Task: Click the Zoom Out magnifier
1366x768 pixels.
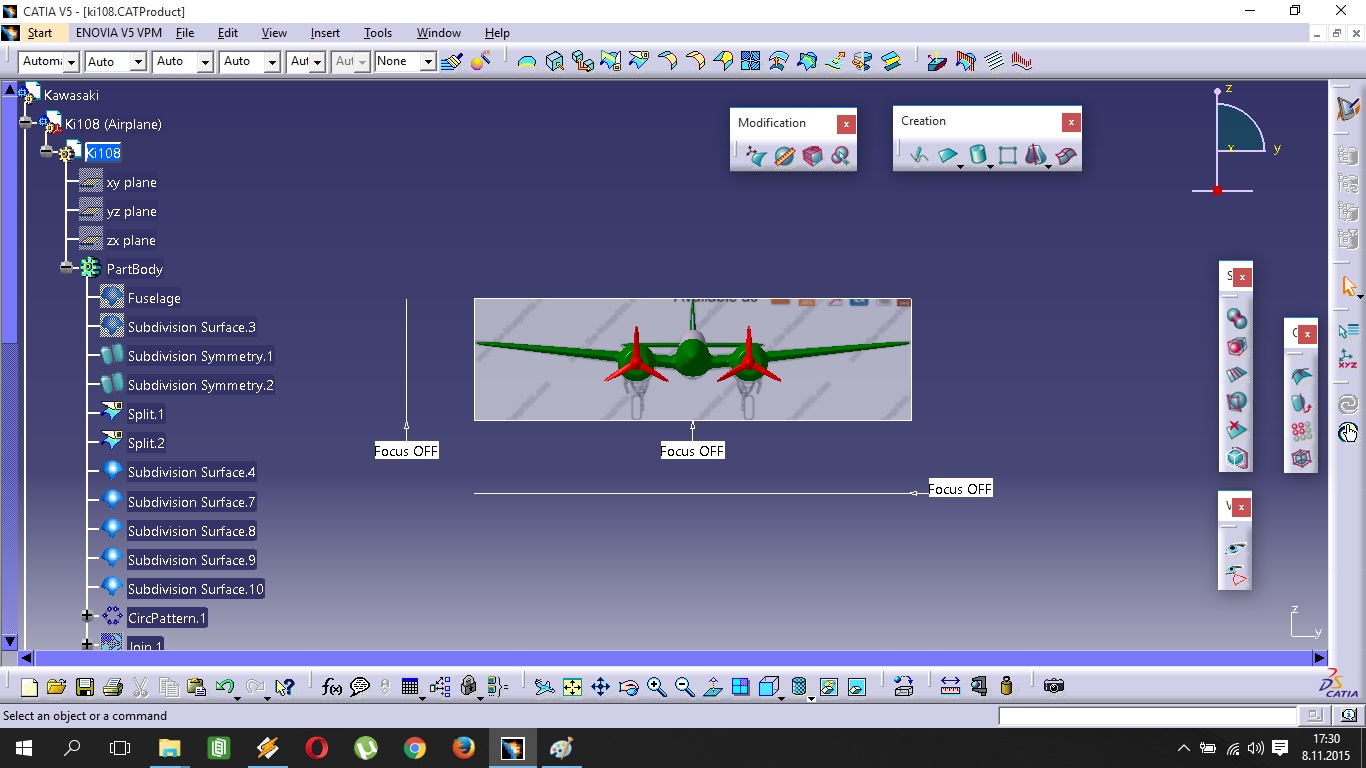Action: (x=684, y=687)
